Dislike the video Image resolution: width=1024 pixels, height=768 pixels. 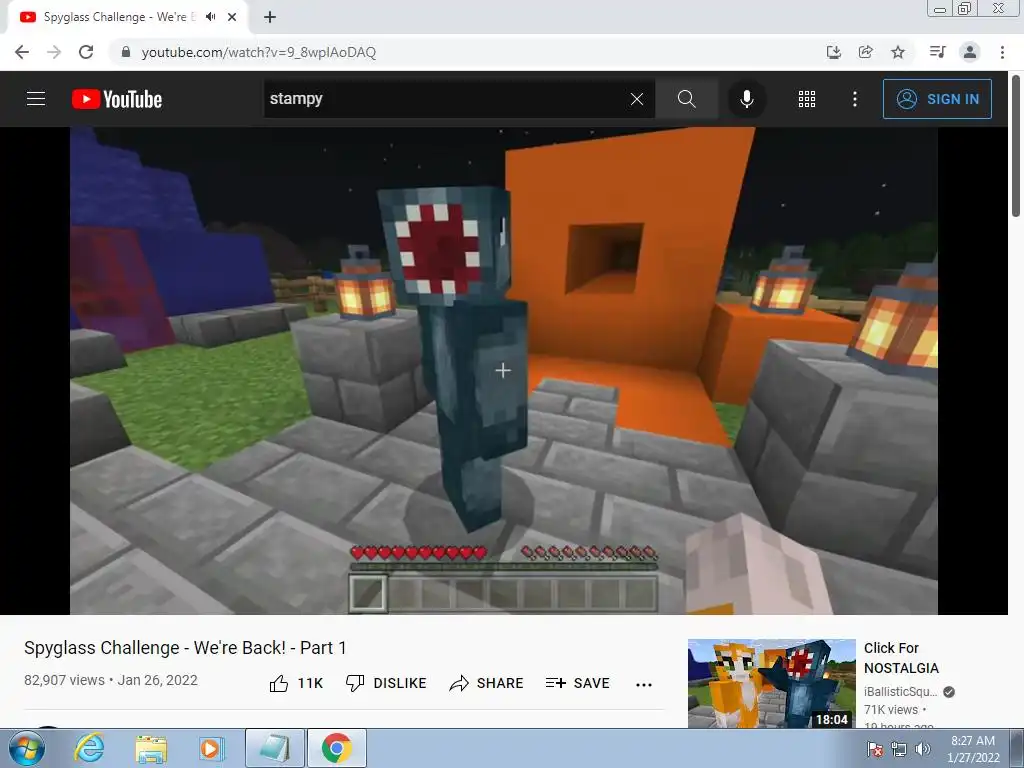coord(385,683)
